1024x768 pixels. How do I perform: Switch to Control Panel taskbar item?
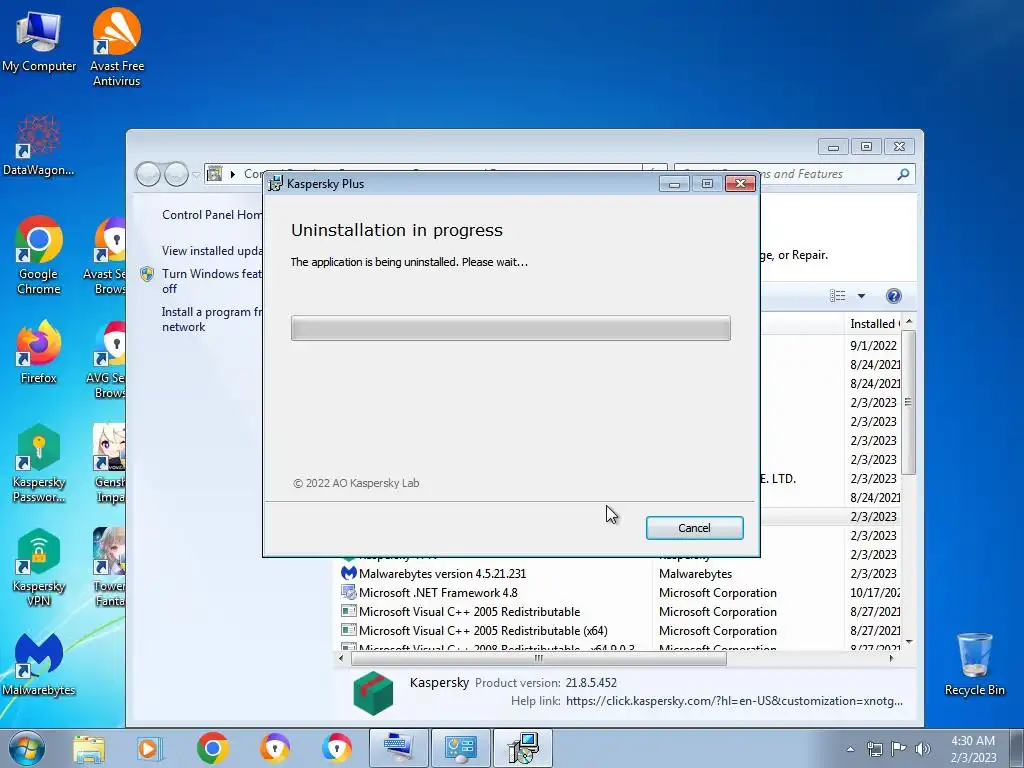460,748
